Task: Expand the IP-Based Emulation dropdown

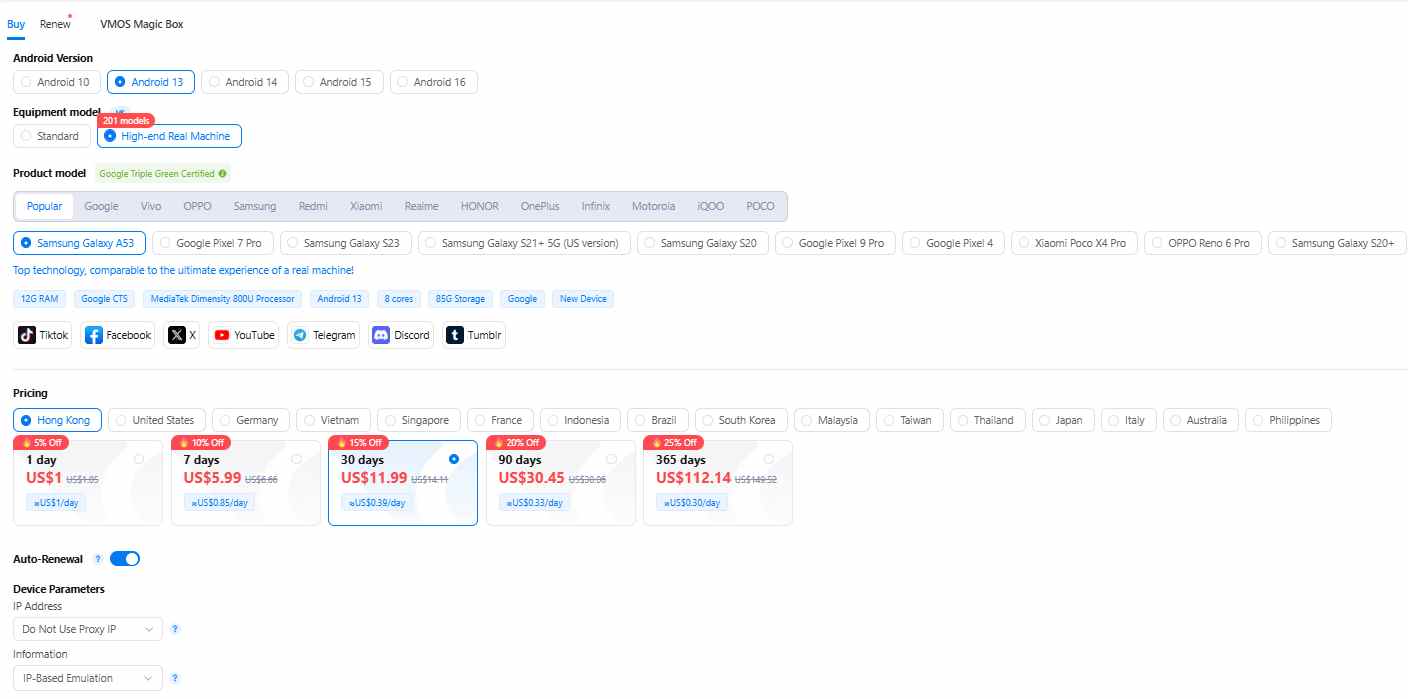Action: tap(87, 677)
